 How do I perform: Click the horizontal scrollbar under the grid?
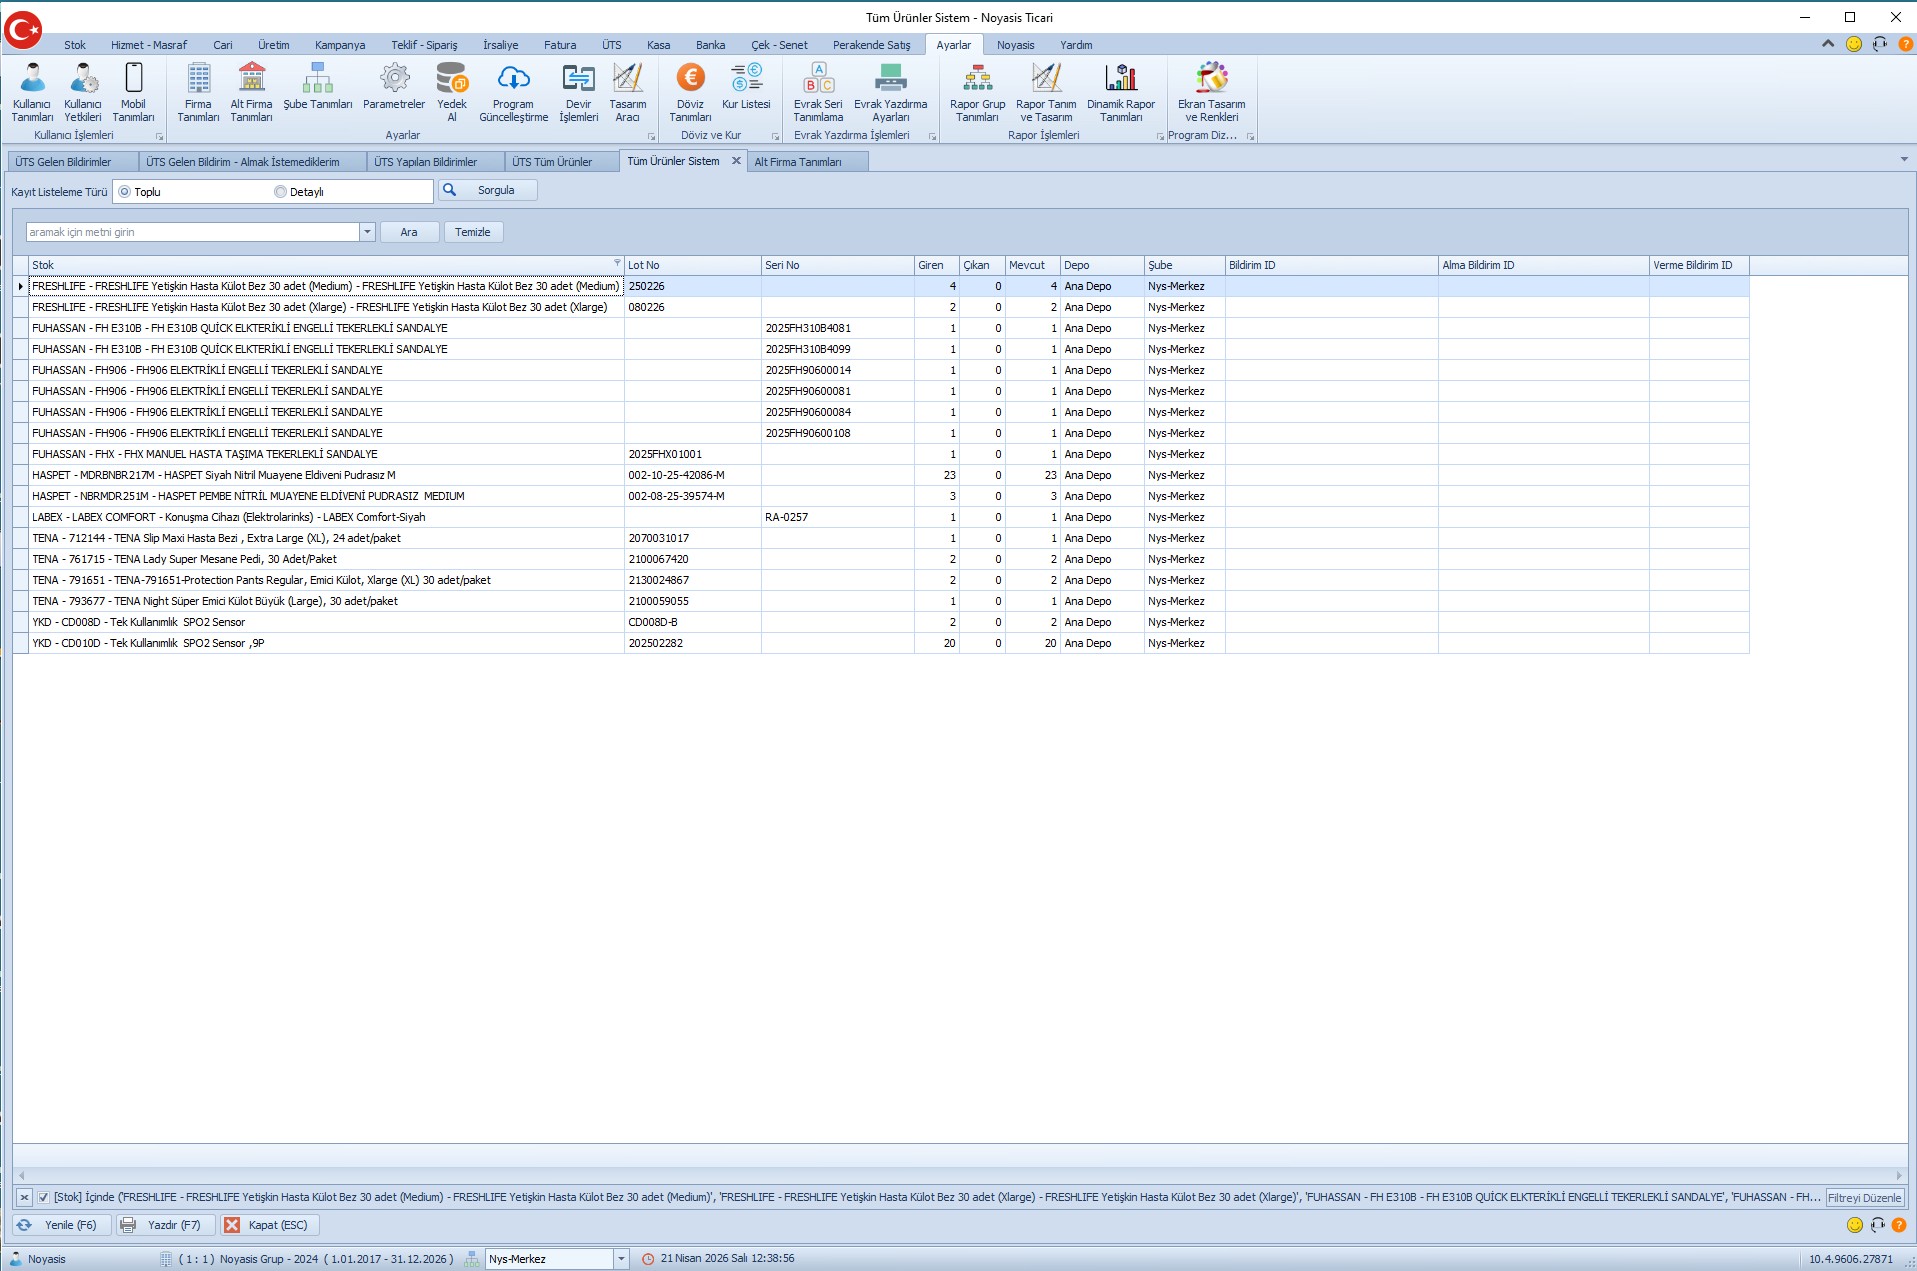click(960, 1175)
